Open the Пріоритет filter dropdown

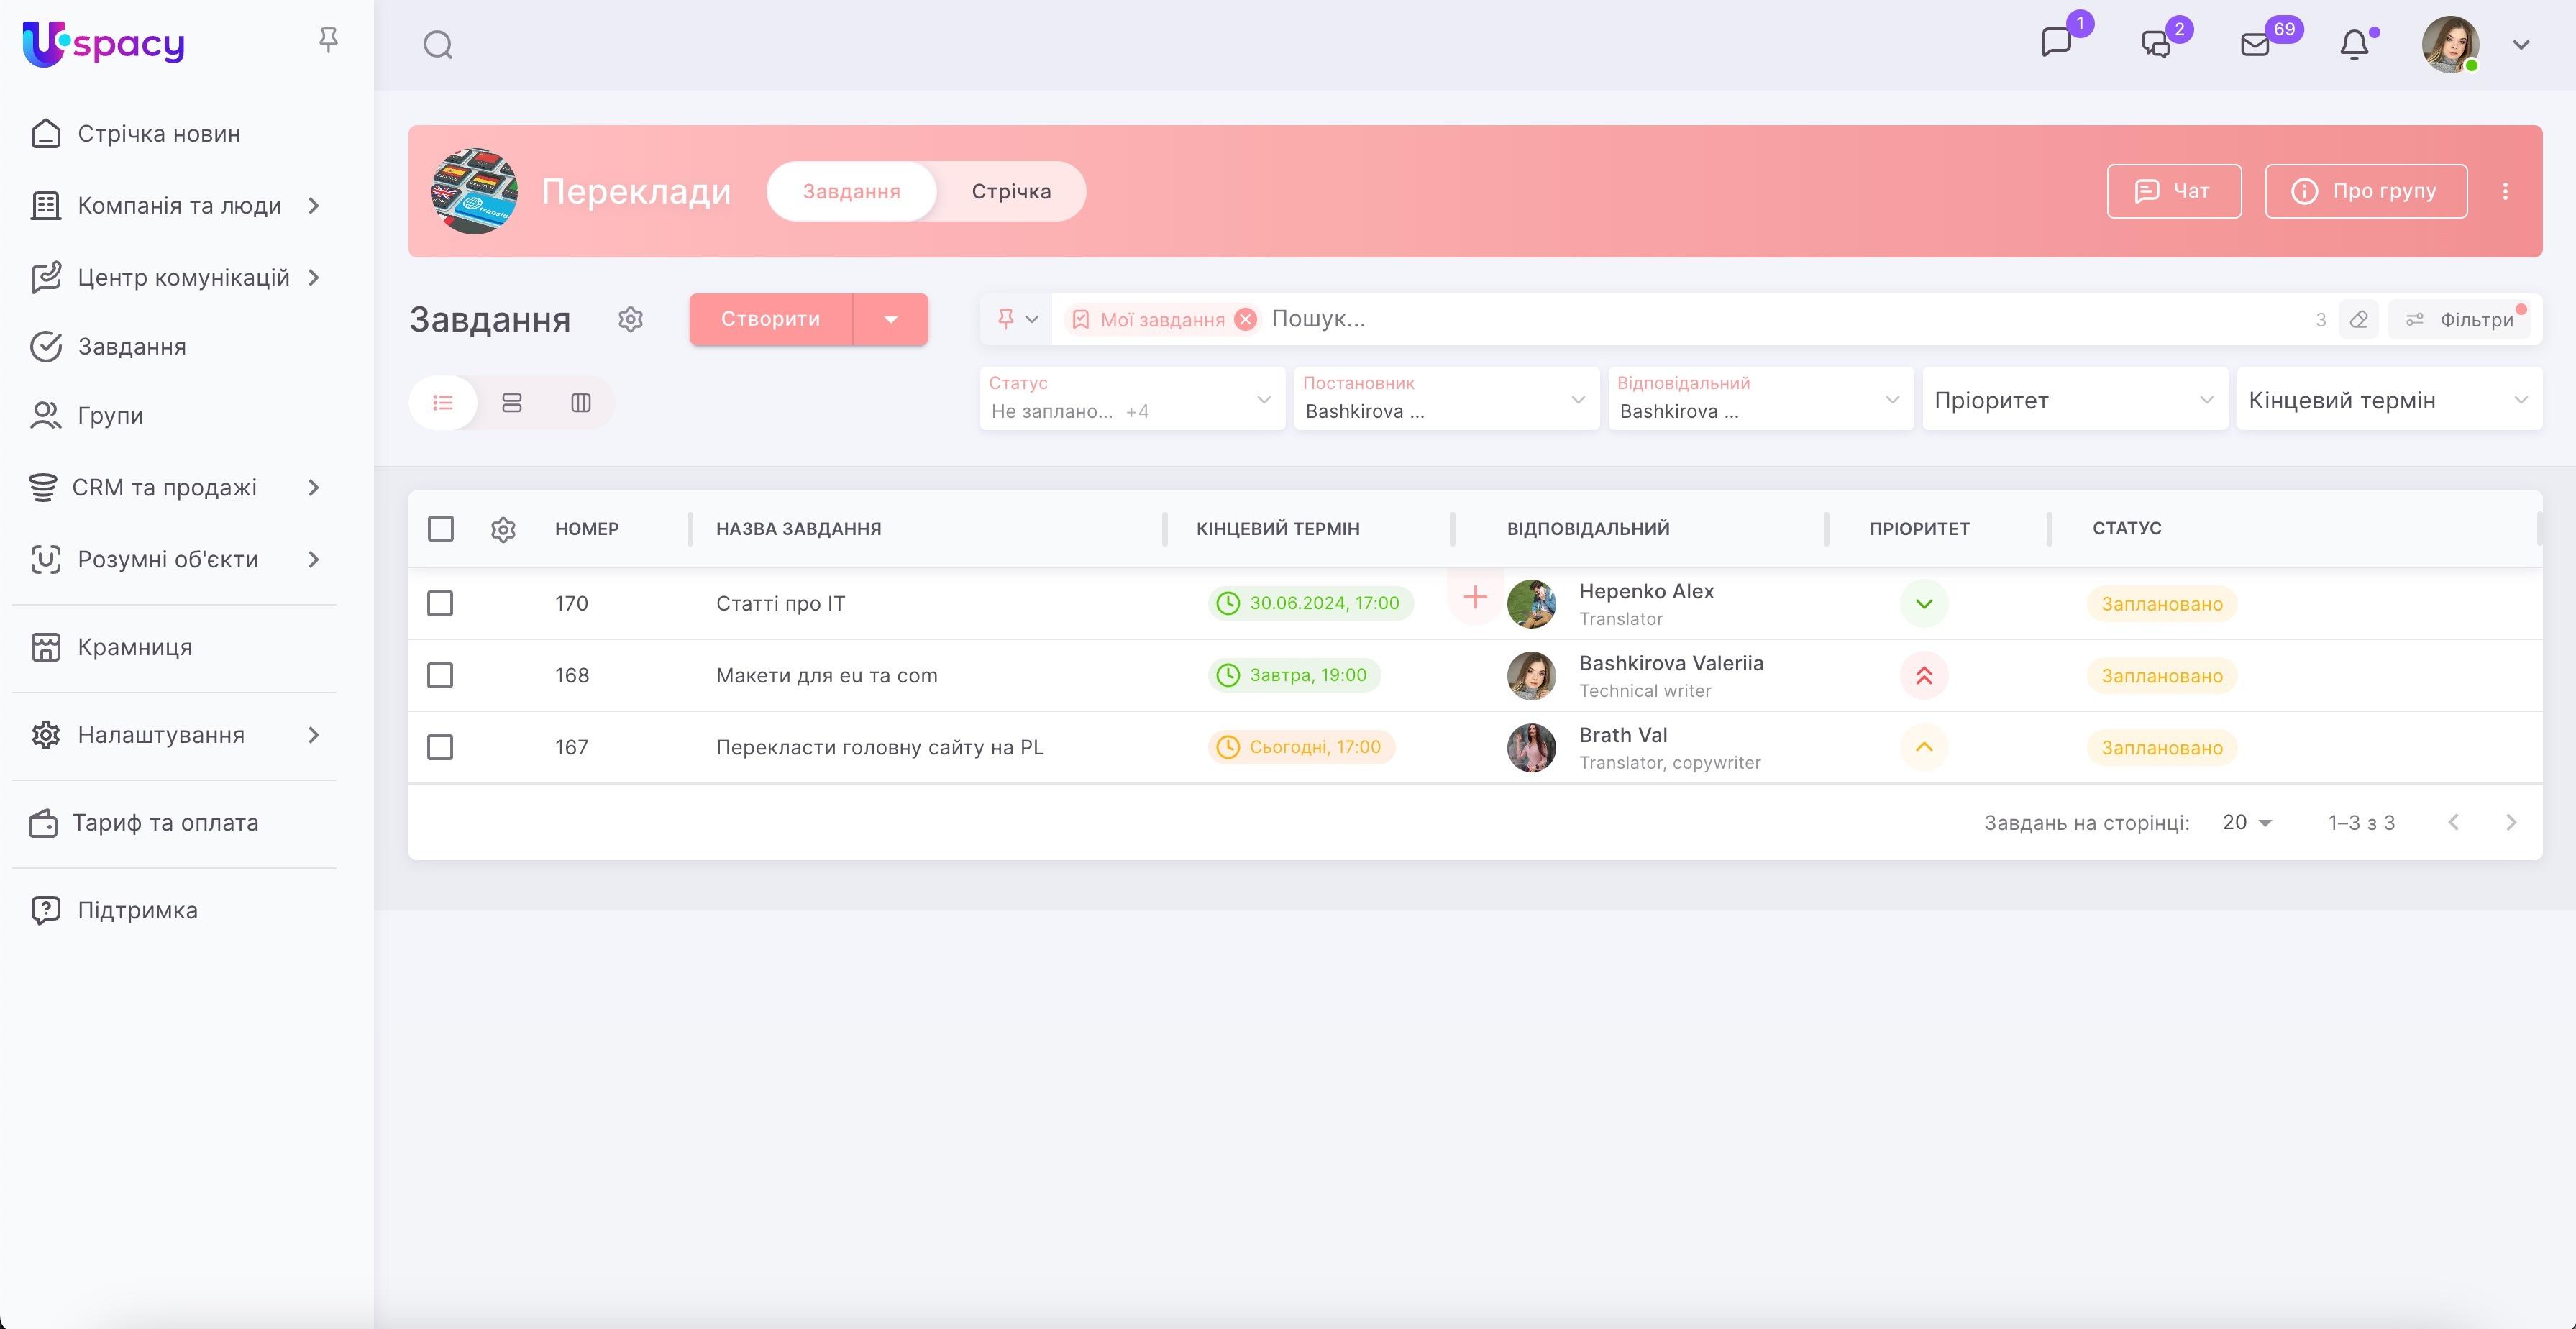point(2074,400)
